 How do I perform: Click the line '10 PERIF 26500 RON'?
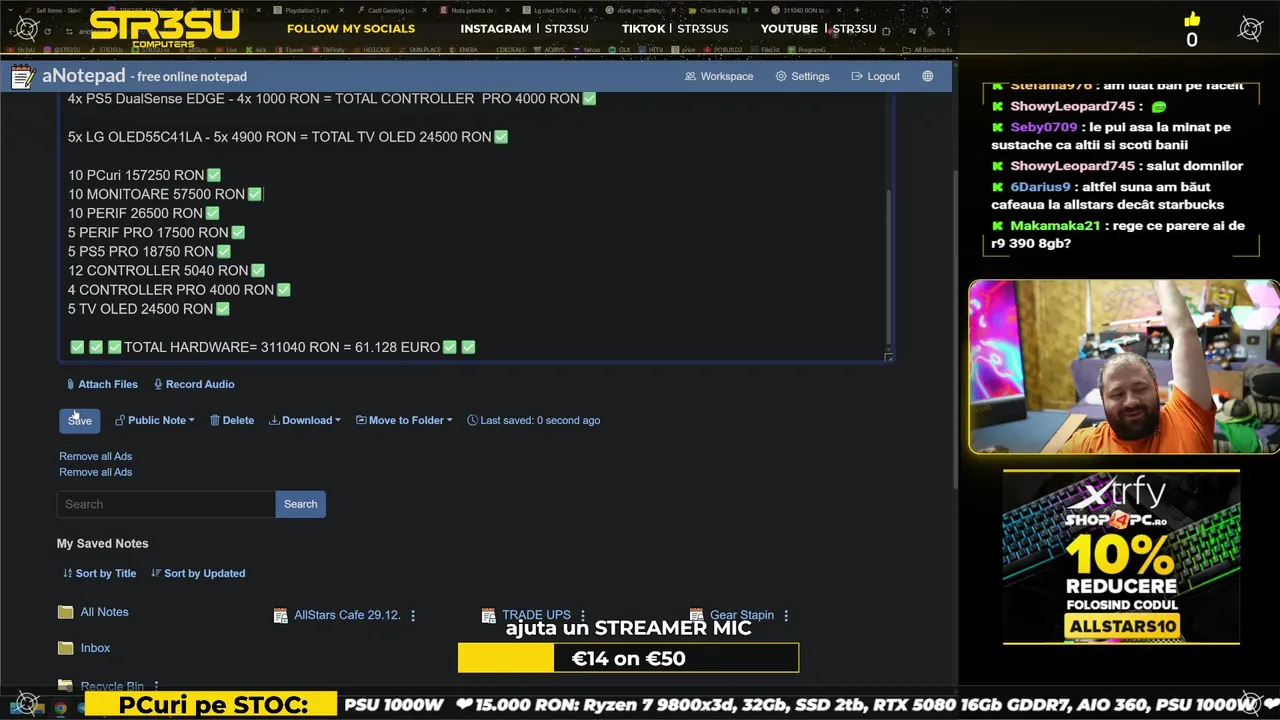[143, 213]
